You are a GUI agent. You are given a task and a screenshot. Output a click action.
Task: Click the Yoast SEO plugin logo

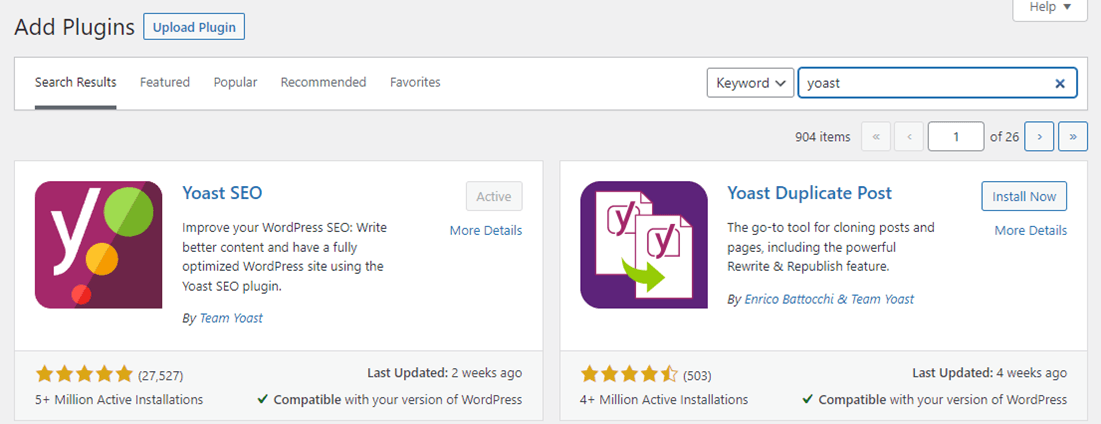click(x=98, y=244)
